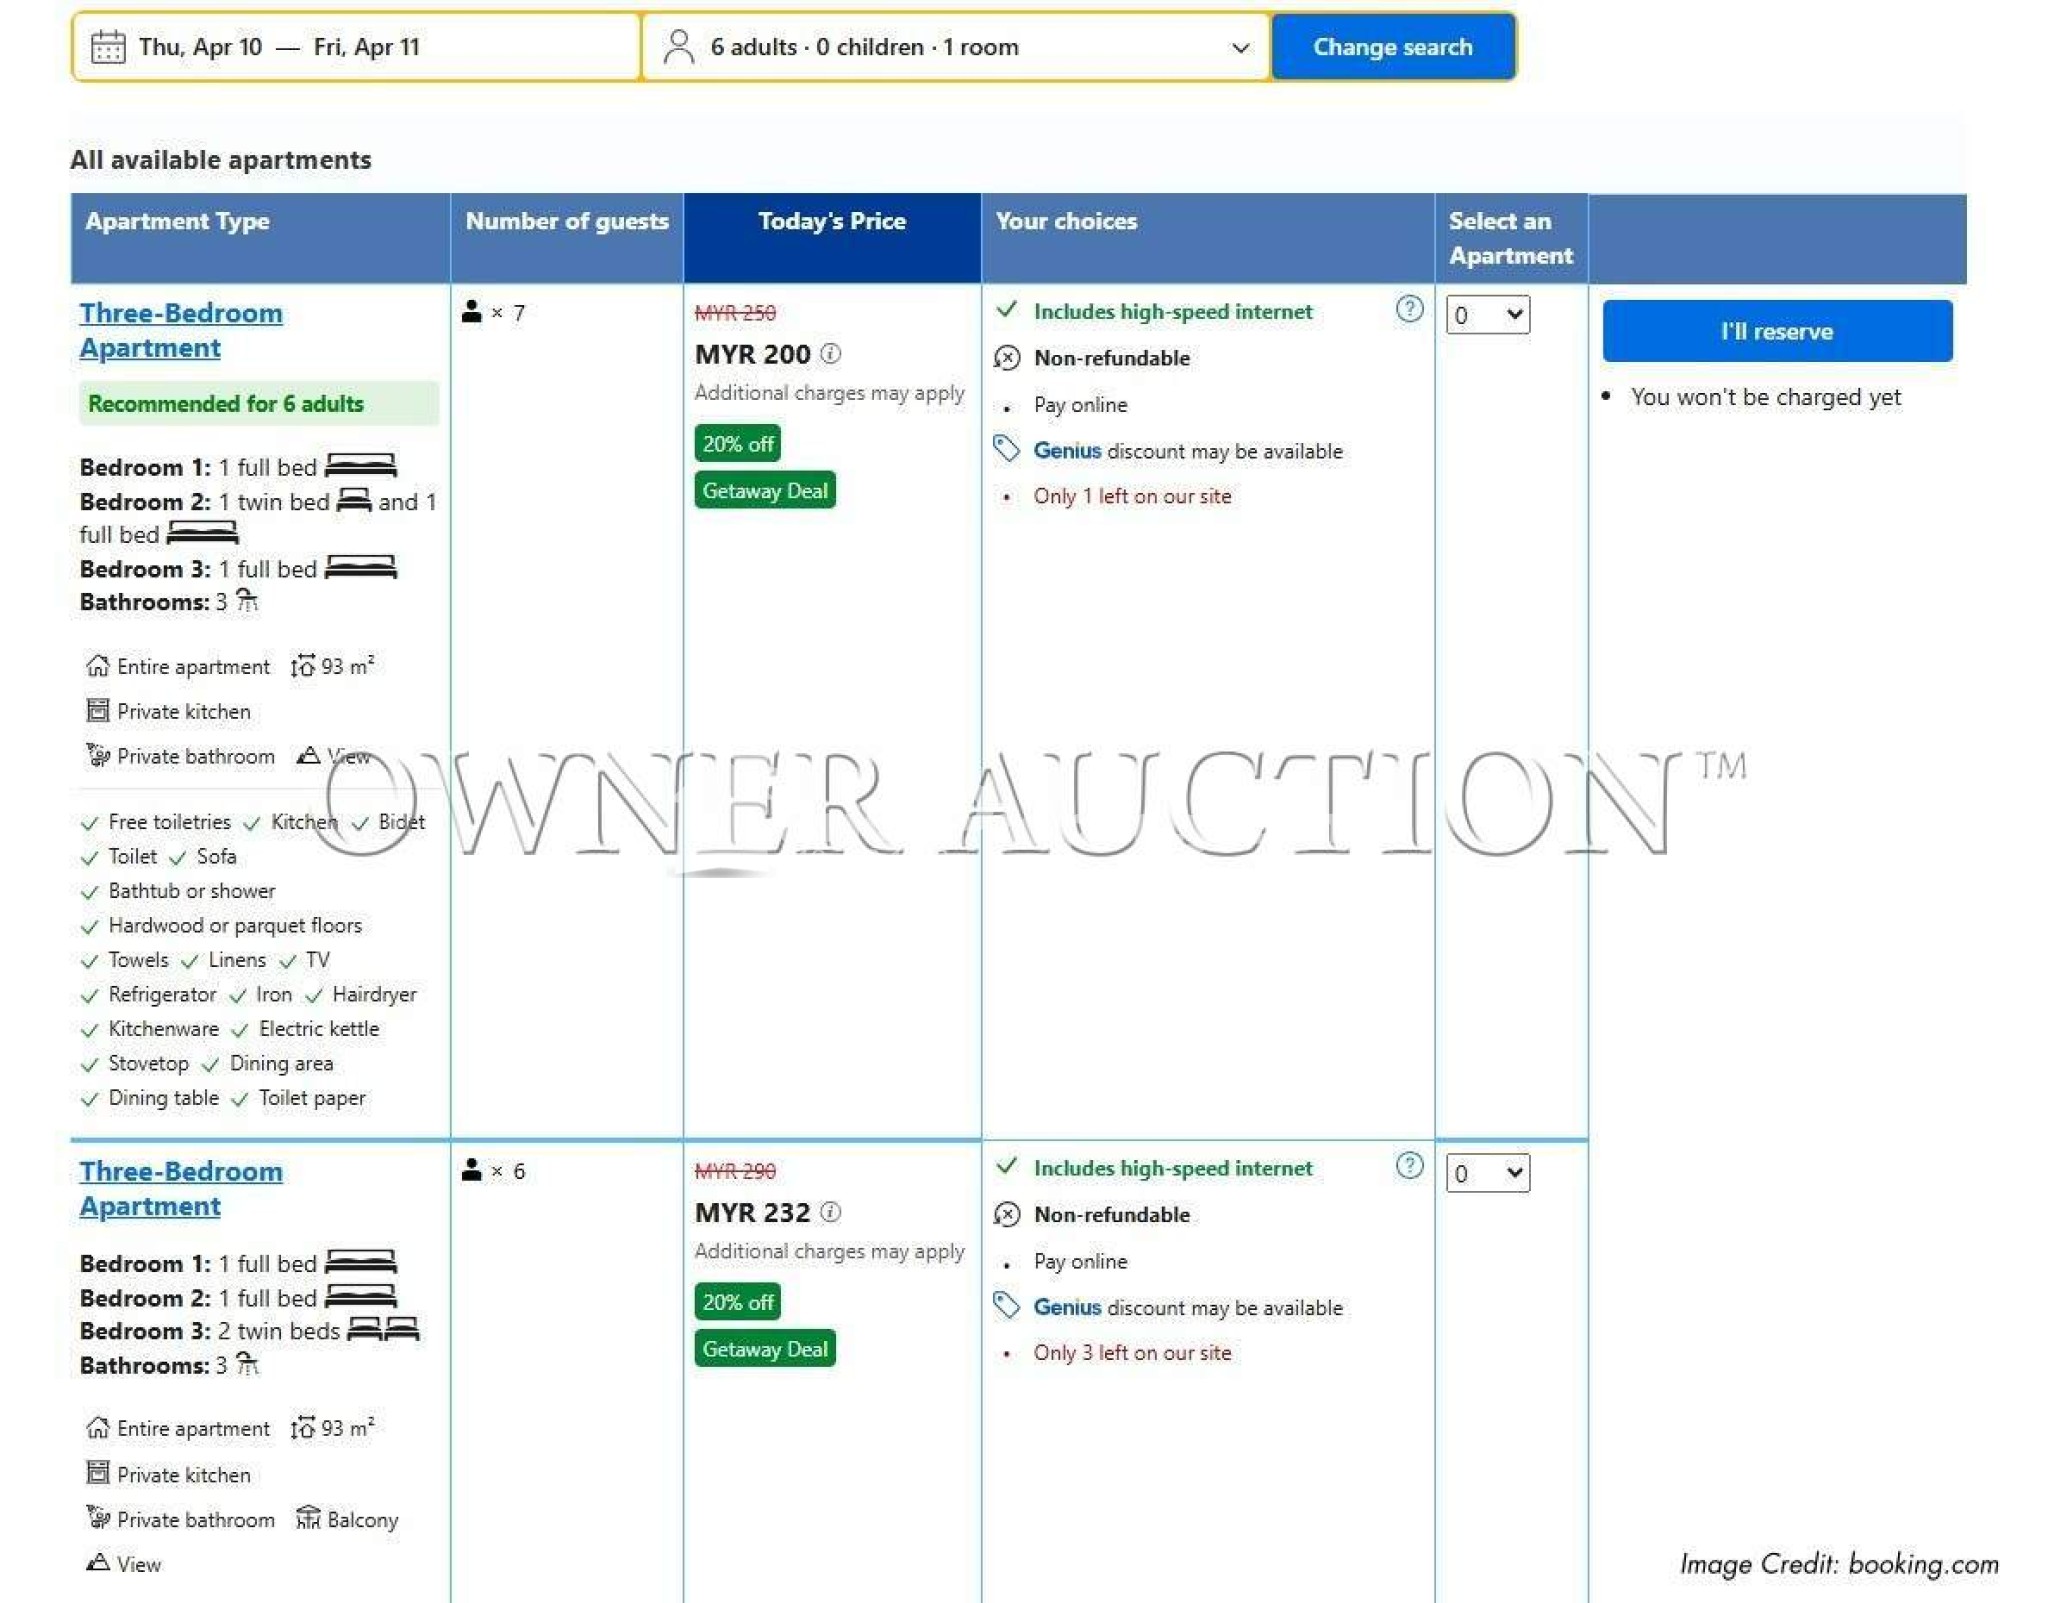Click the Today's Price column header
The width and height of the screenshot is (2048, 1603).
coord(831,222)
